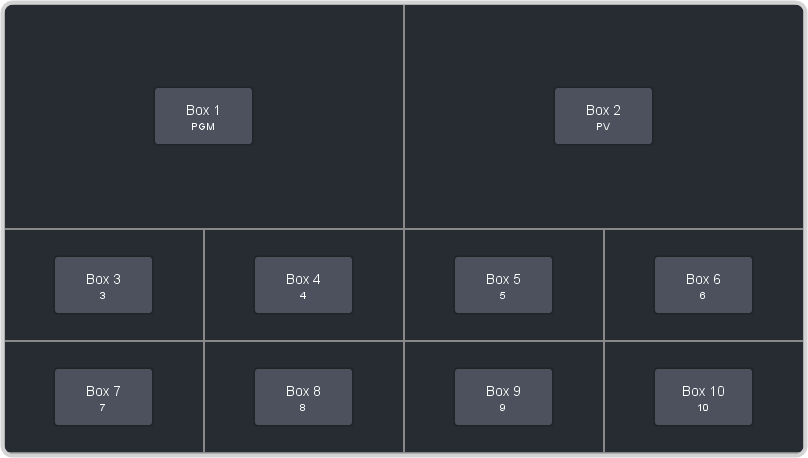The image size is (808, 458).
Task: Click horizontal divider between Box 6 and Box 10
Action: [703, 341]
